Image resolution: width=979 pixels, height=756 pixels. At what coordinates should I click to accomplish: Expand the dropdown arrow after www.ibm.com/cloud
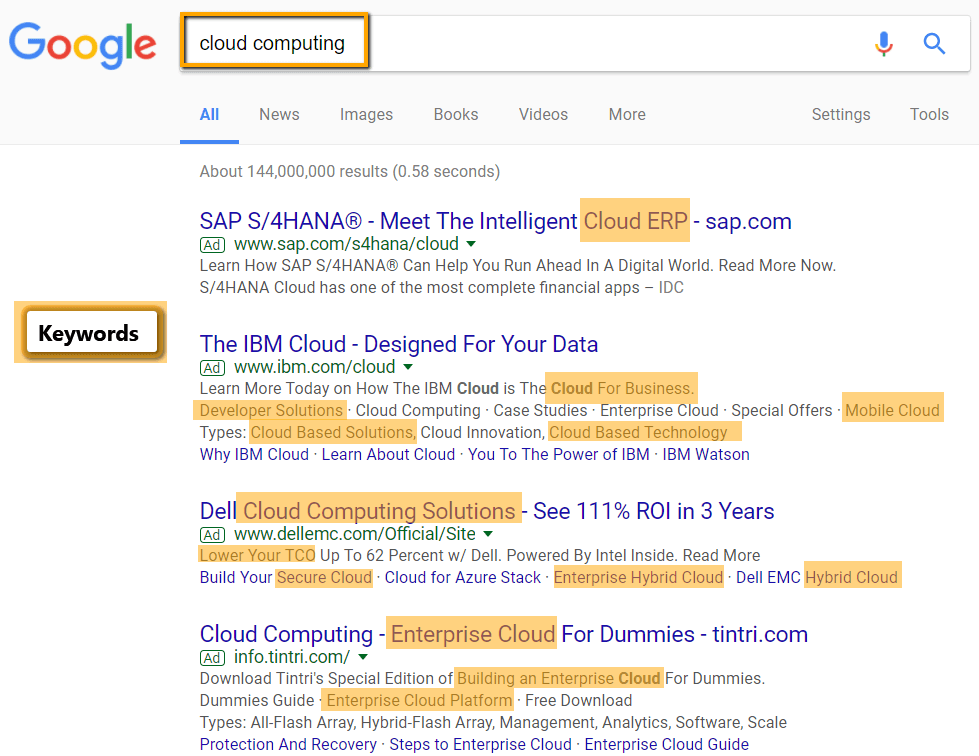tap(408, 367)
